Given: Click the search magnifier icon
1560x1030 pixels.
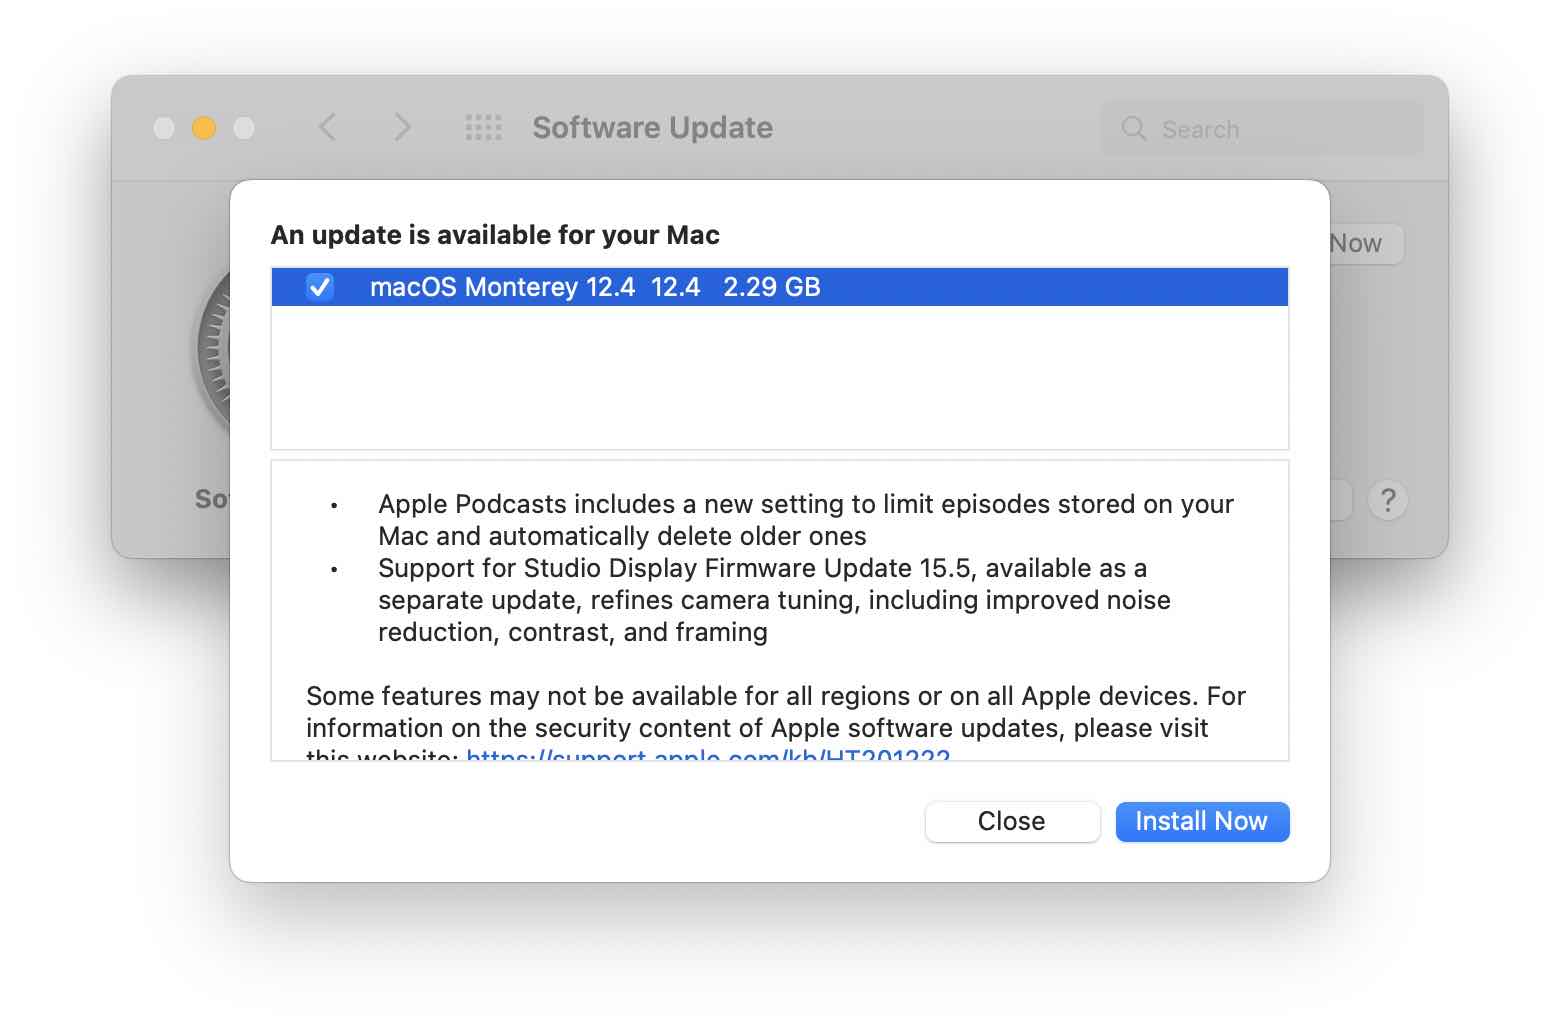Looking at the screenshot, I should tap(1133, 128).
